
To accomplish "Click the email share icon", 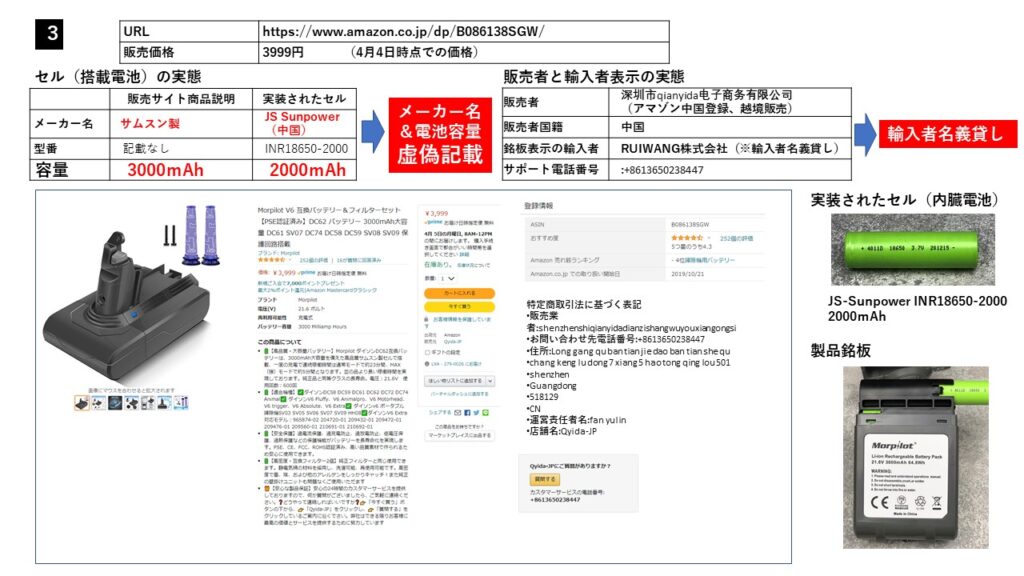I will click(457, 411).
